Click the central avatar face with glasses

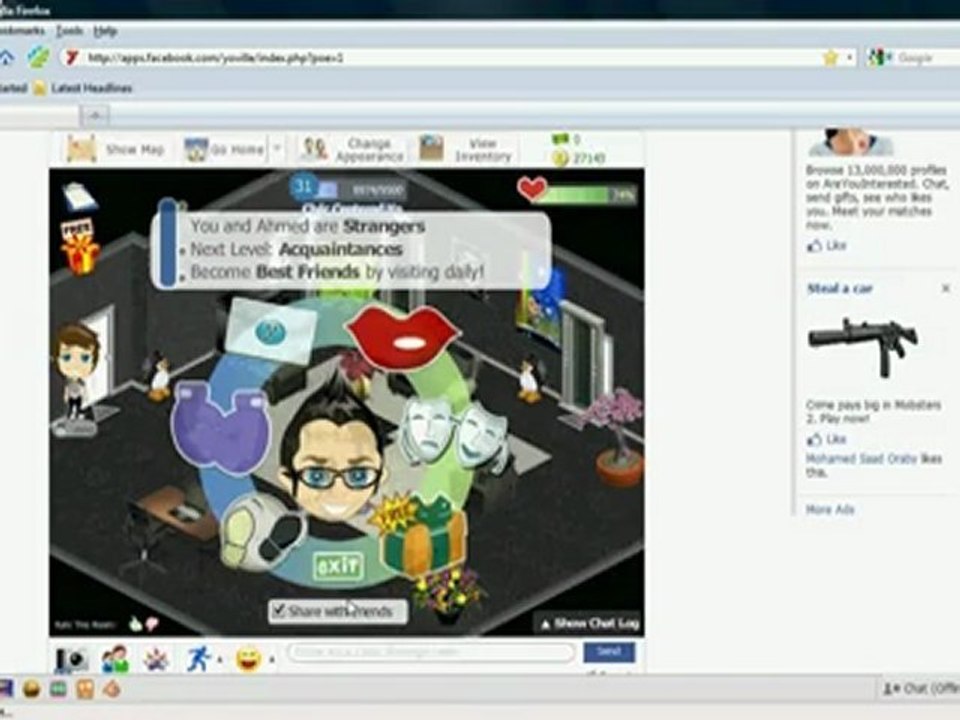tap(334, 457)
